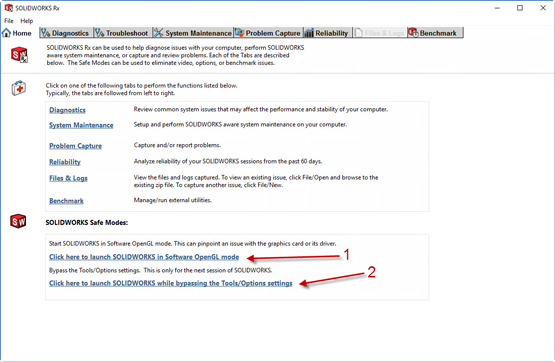555x362 pixels.
Task: Follow the System Maintenance link
Action: tap(81, 125)
